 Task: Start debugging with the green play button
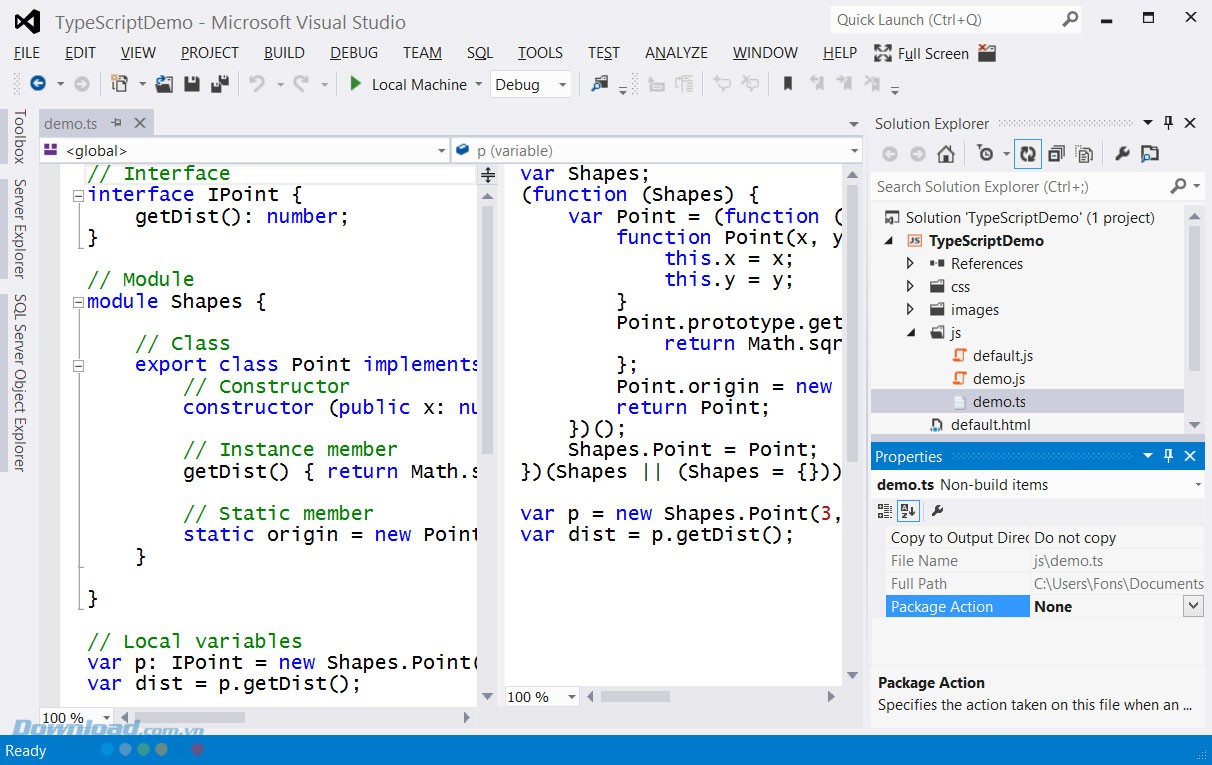(355, 84)
